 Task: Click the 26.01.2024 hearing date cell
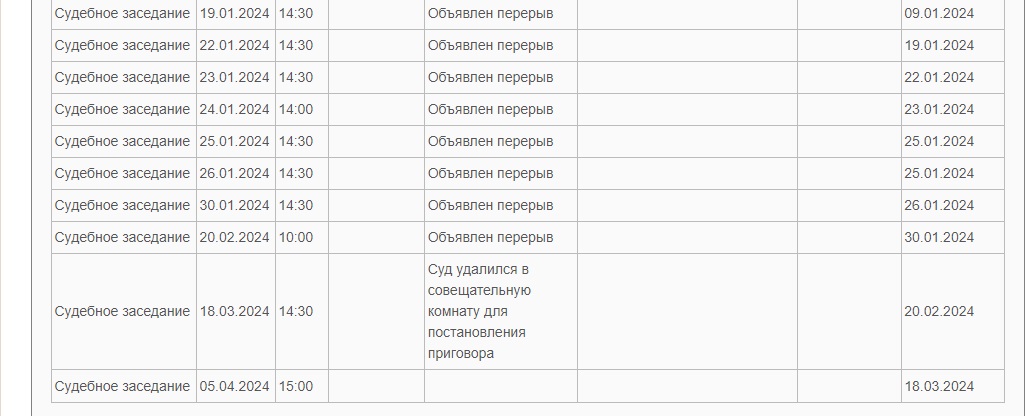(x=235, y=174)
